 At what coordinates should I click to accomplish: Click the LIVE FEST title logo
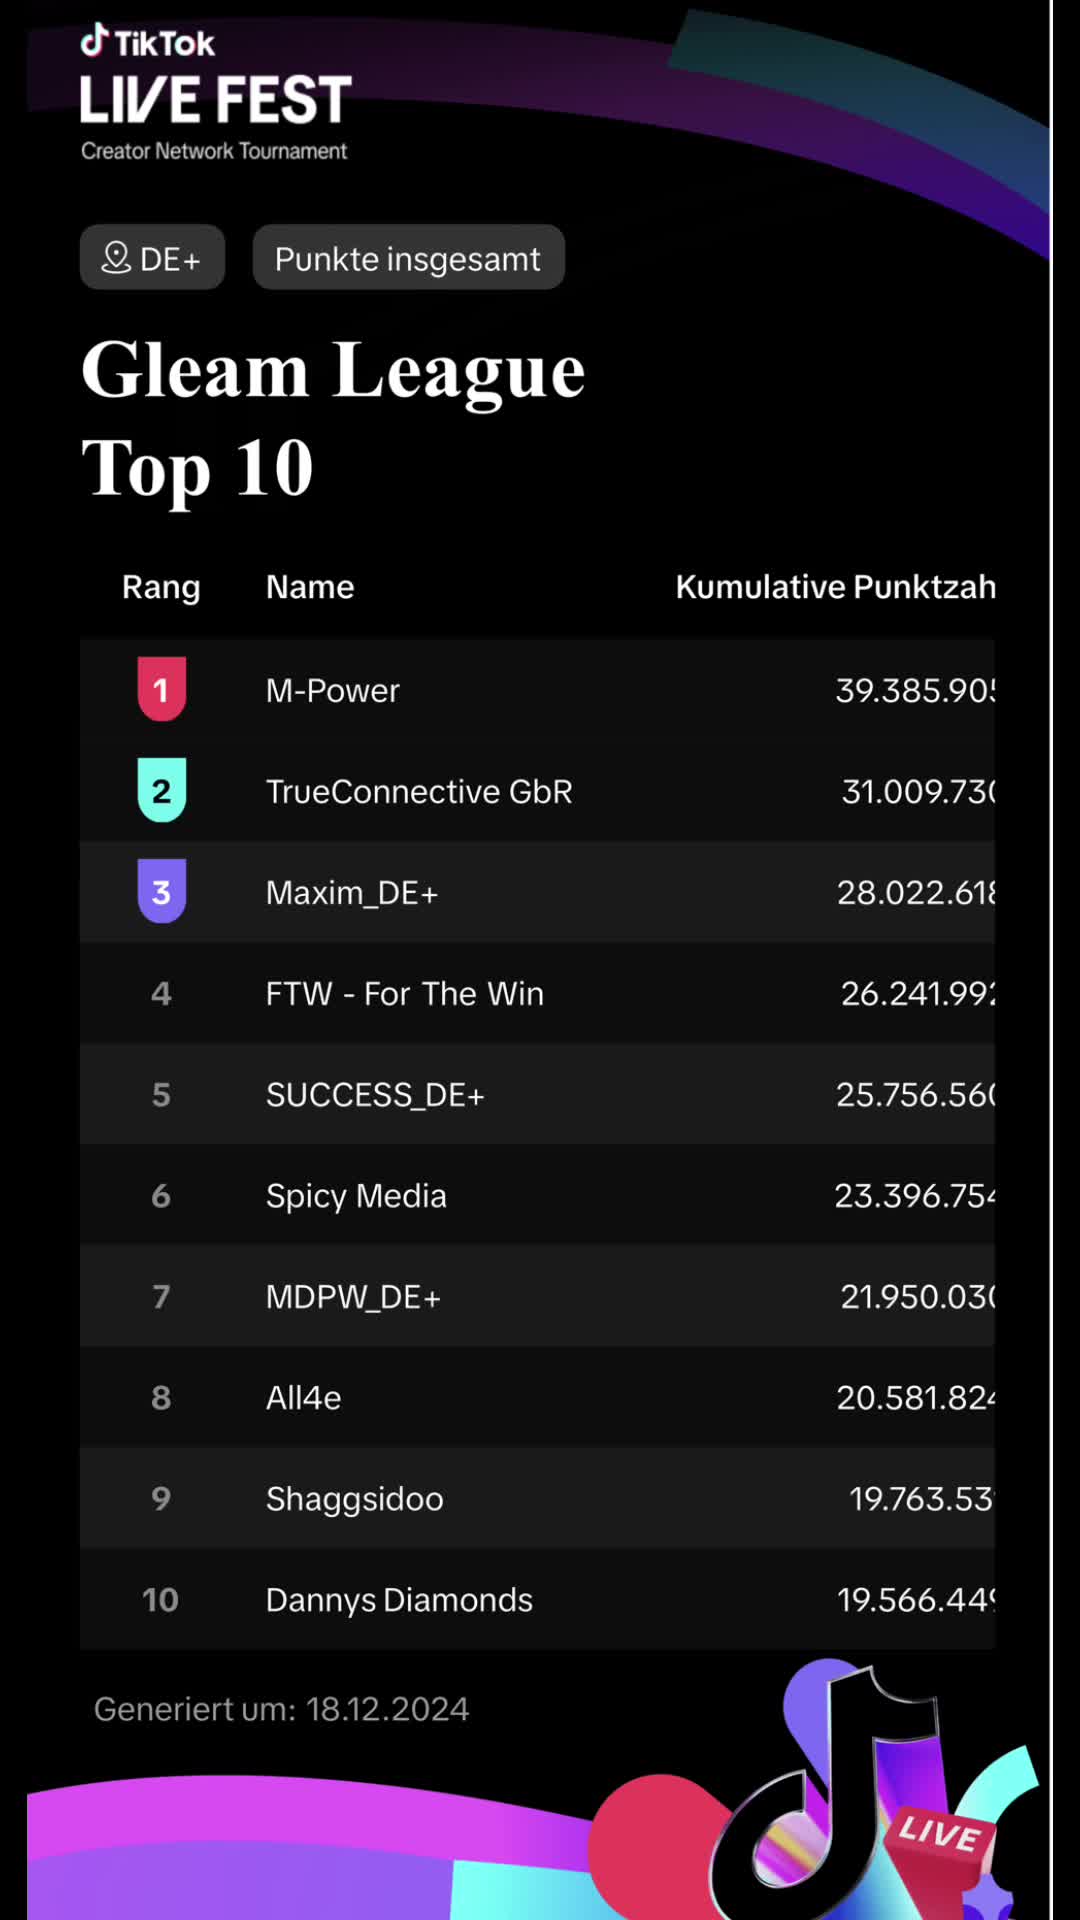pos(216,100)
